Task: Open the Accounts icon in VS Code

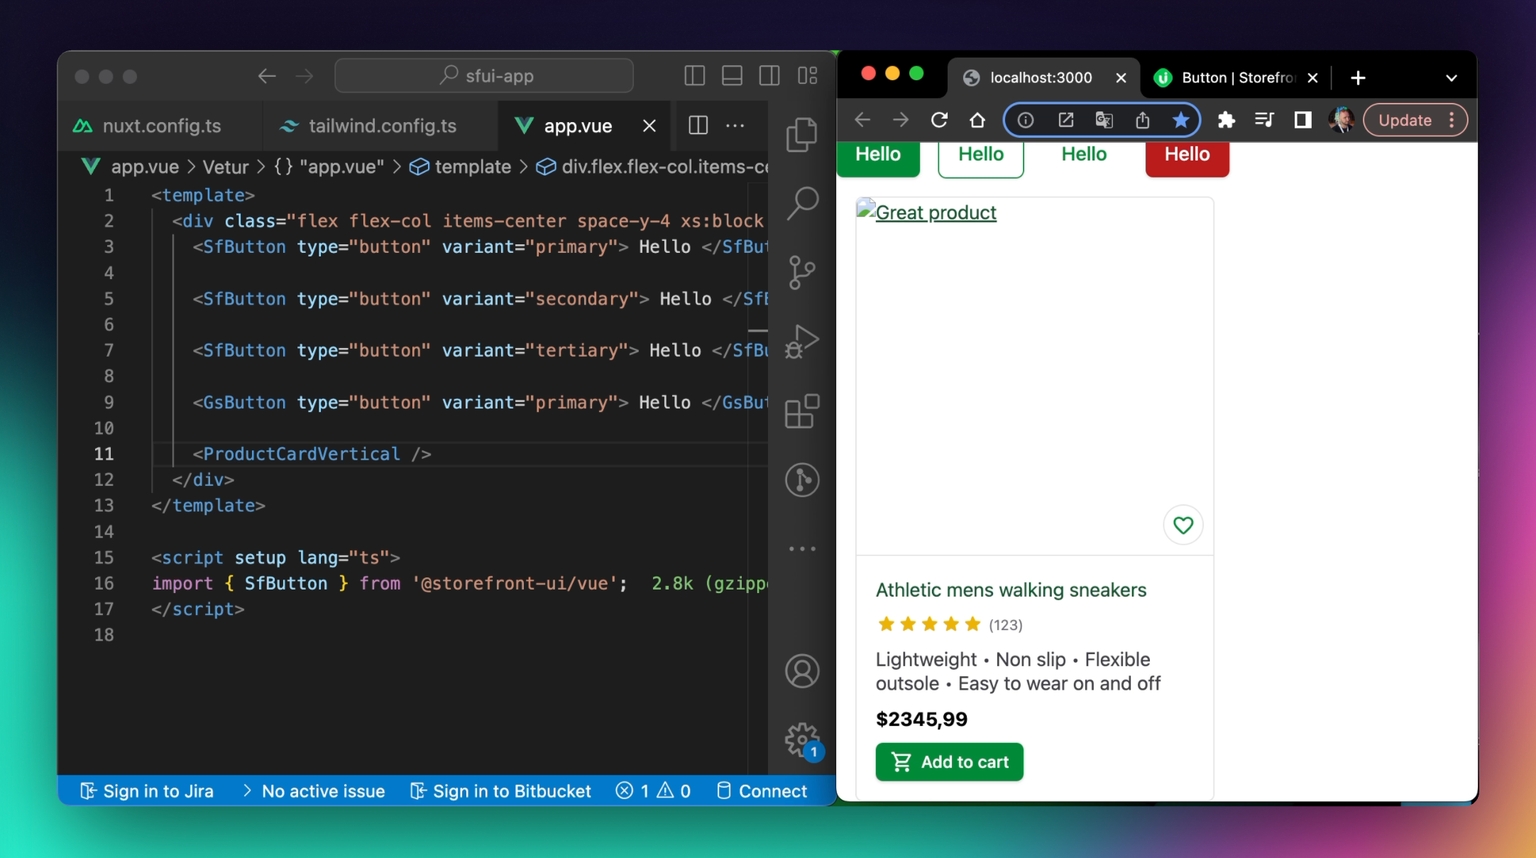Action: tap(802, 671)
